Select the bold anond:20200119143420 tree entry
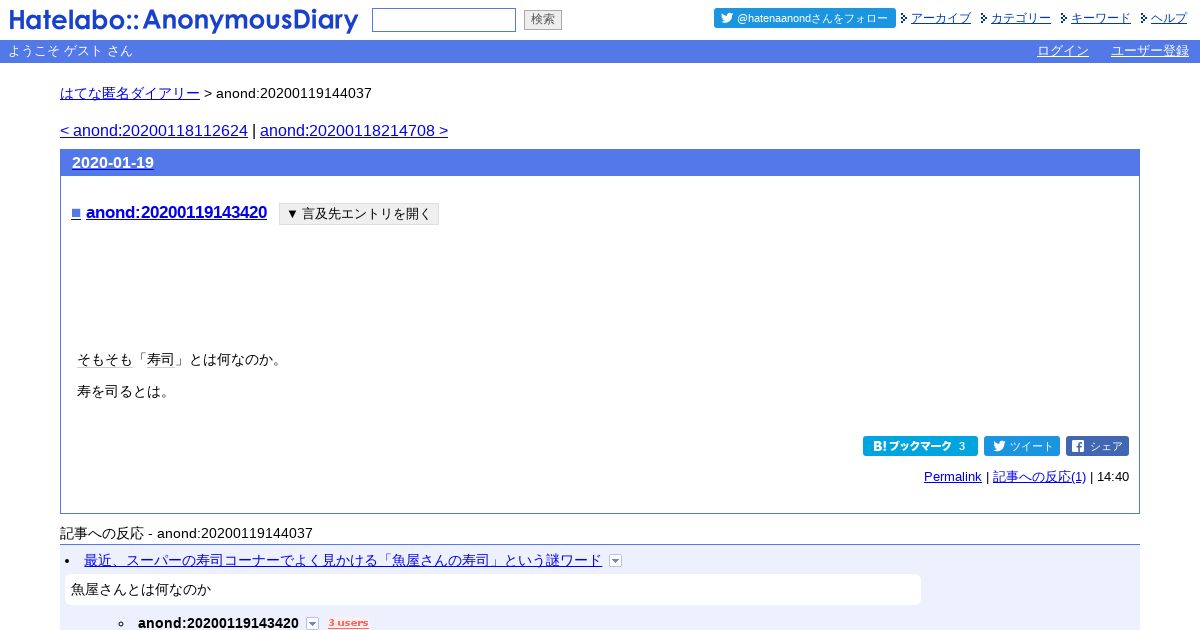 coord(218,623)
